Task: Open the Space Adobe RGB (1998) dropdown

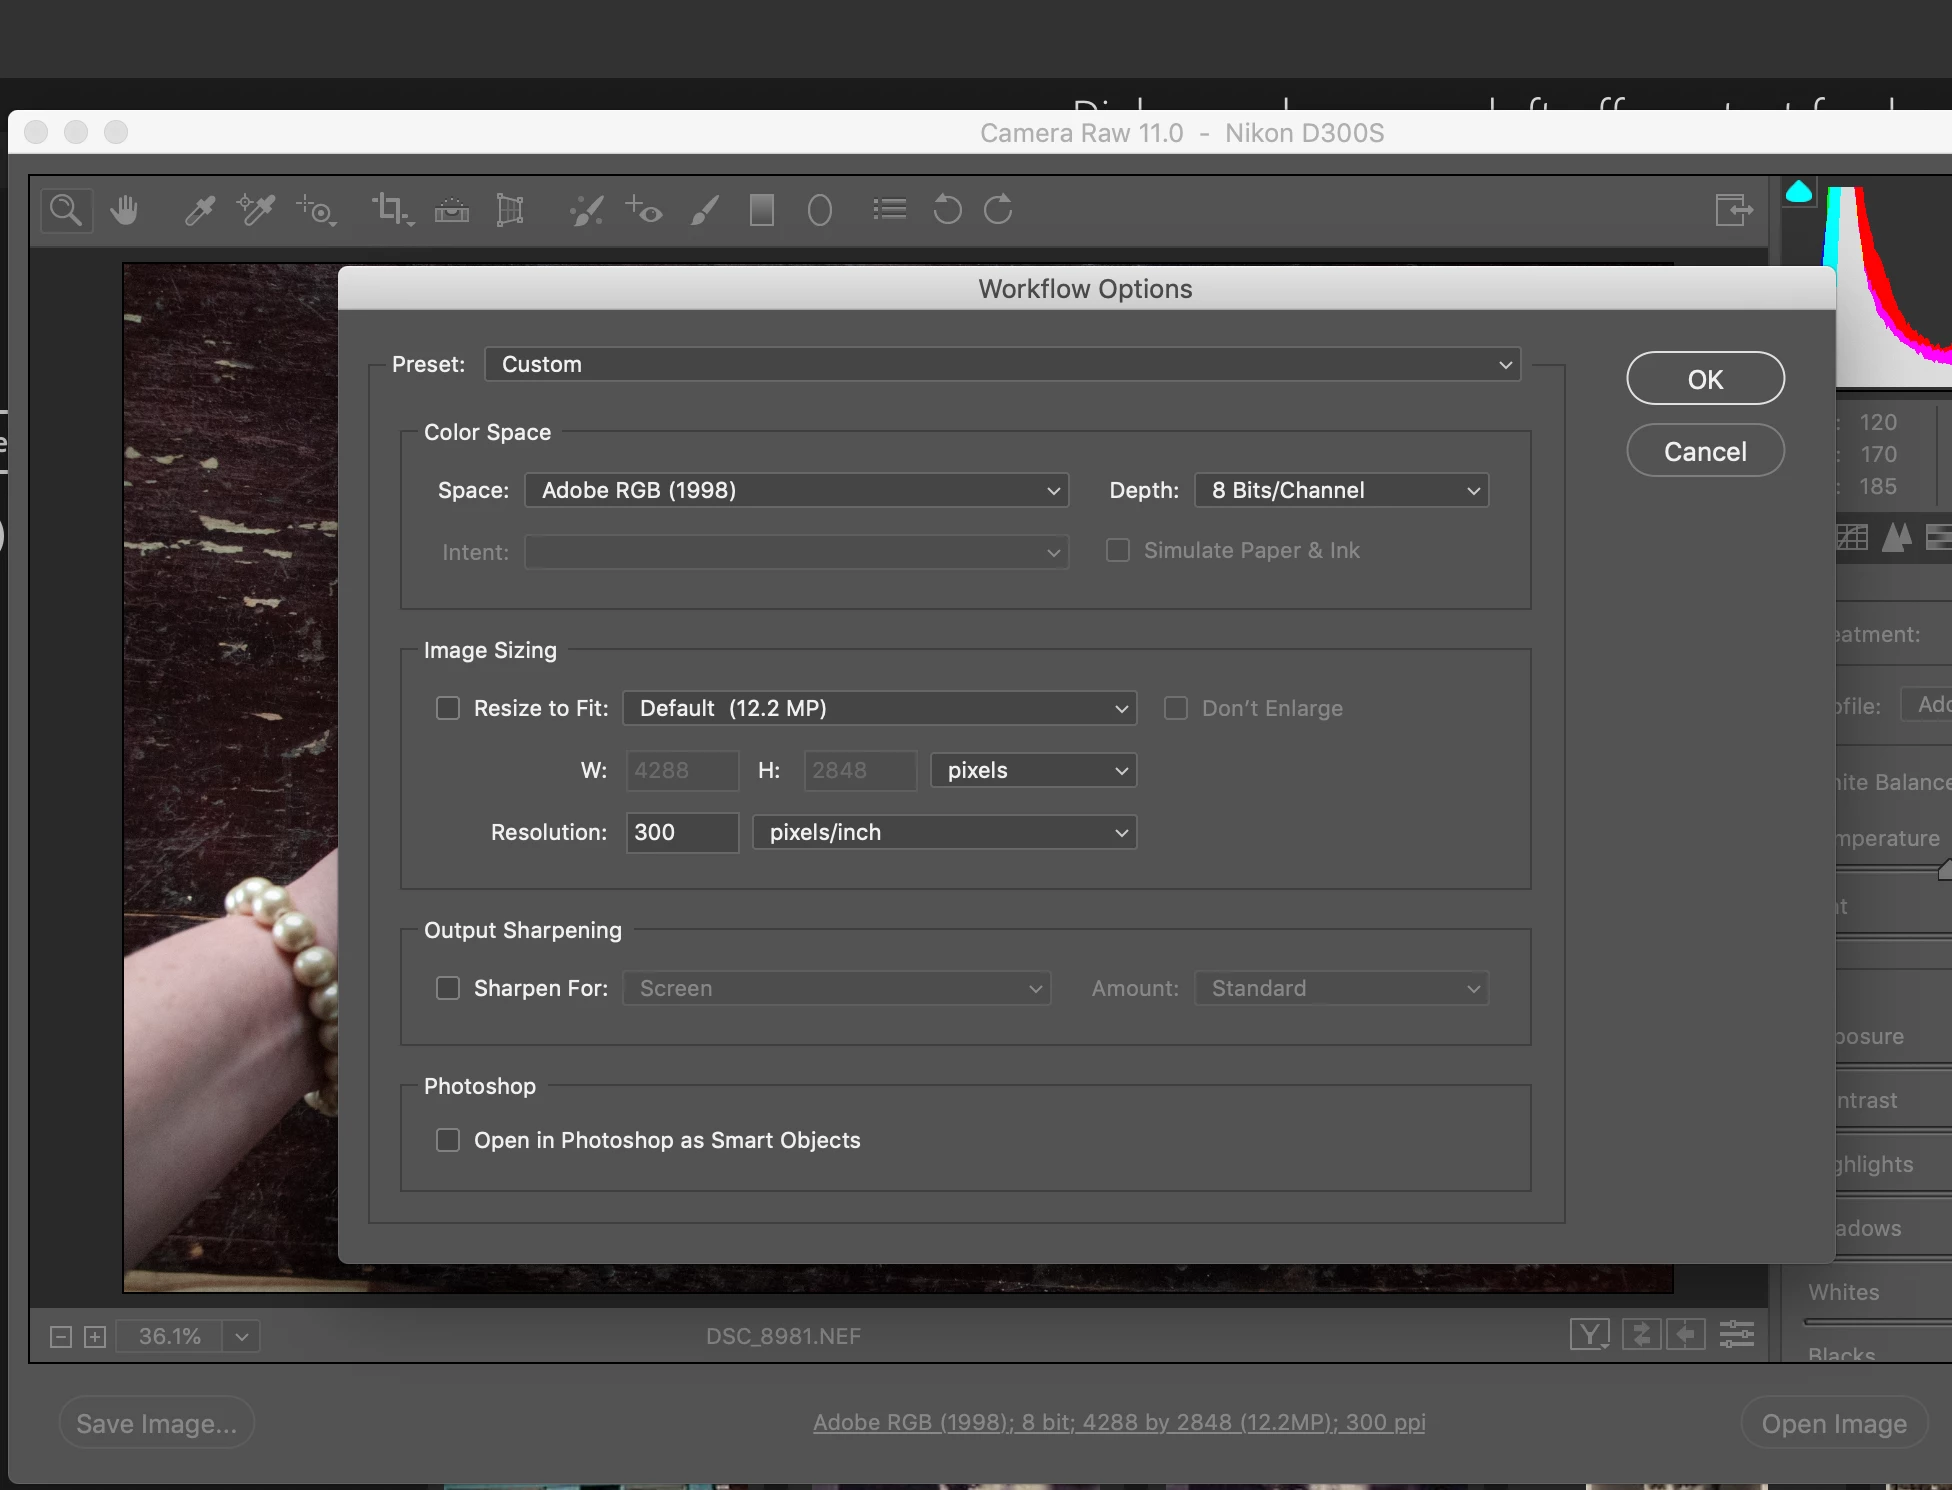Action: 796,490
